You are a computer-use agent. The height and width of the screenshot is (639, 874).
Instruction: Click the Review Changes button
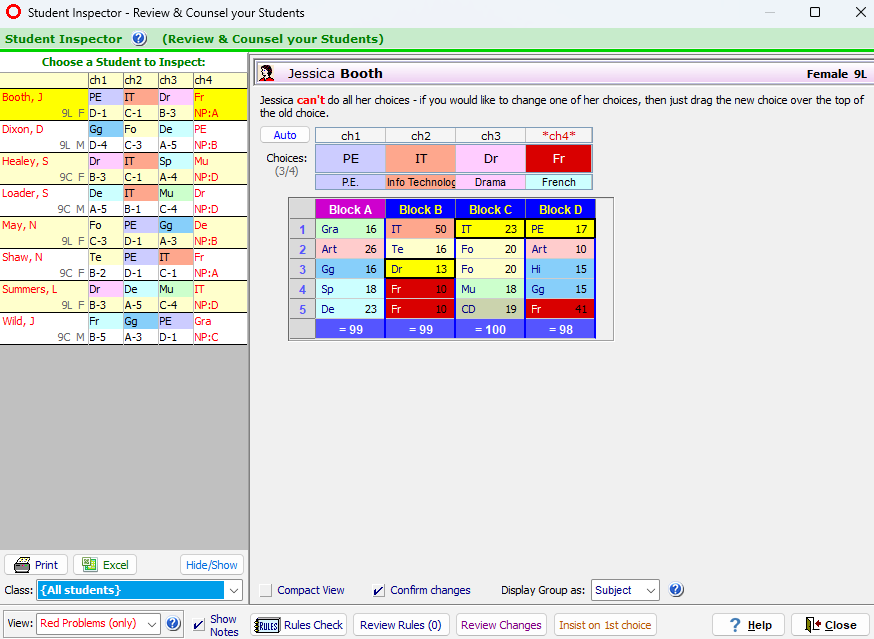[501, 625]
